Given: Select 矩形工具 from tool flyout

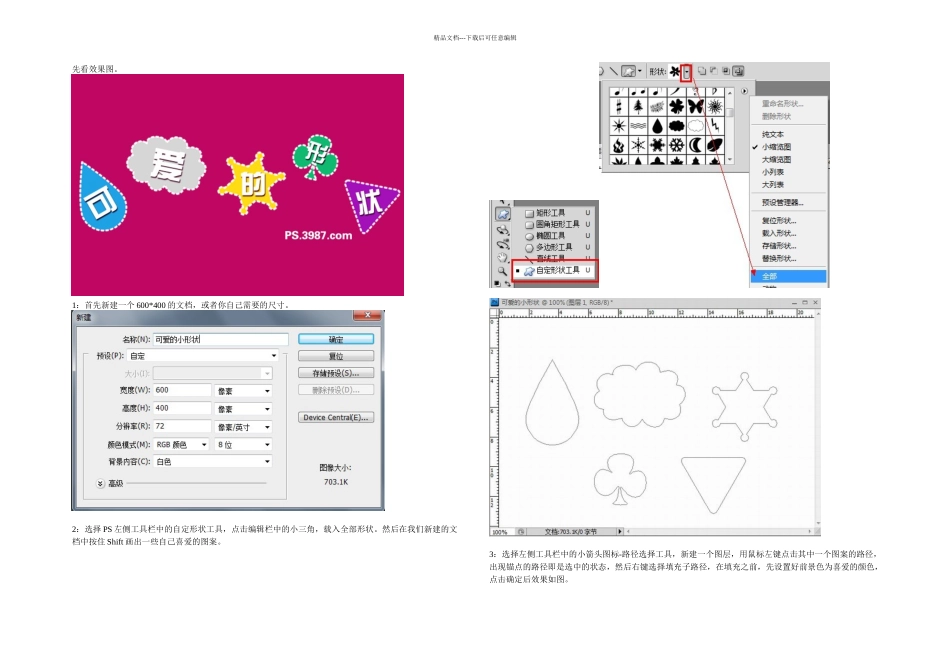Looking at the screenshot, I should pos(558,213).
